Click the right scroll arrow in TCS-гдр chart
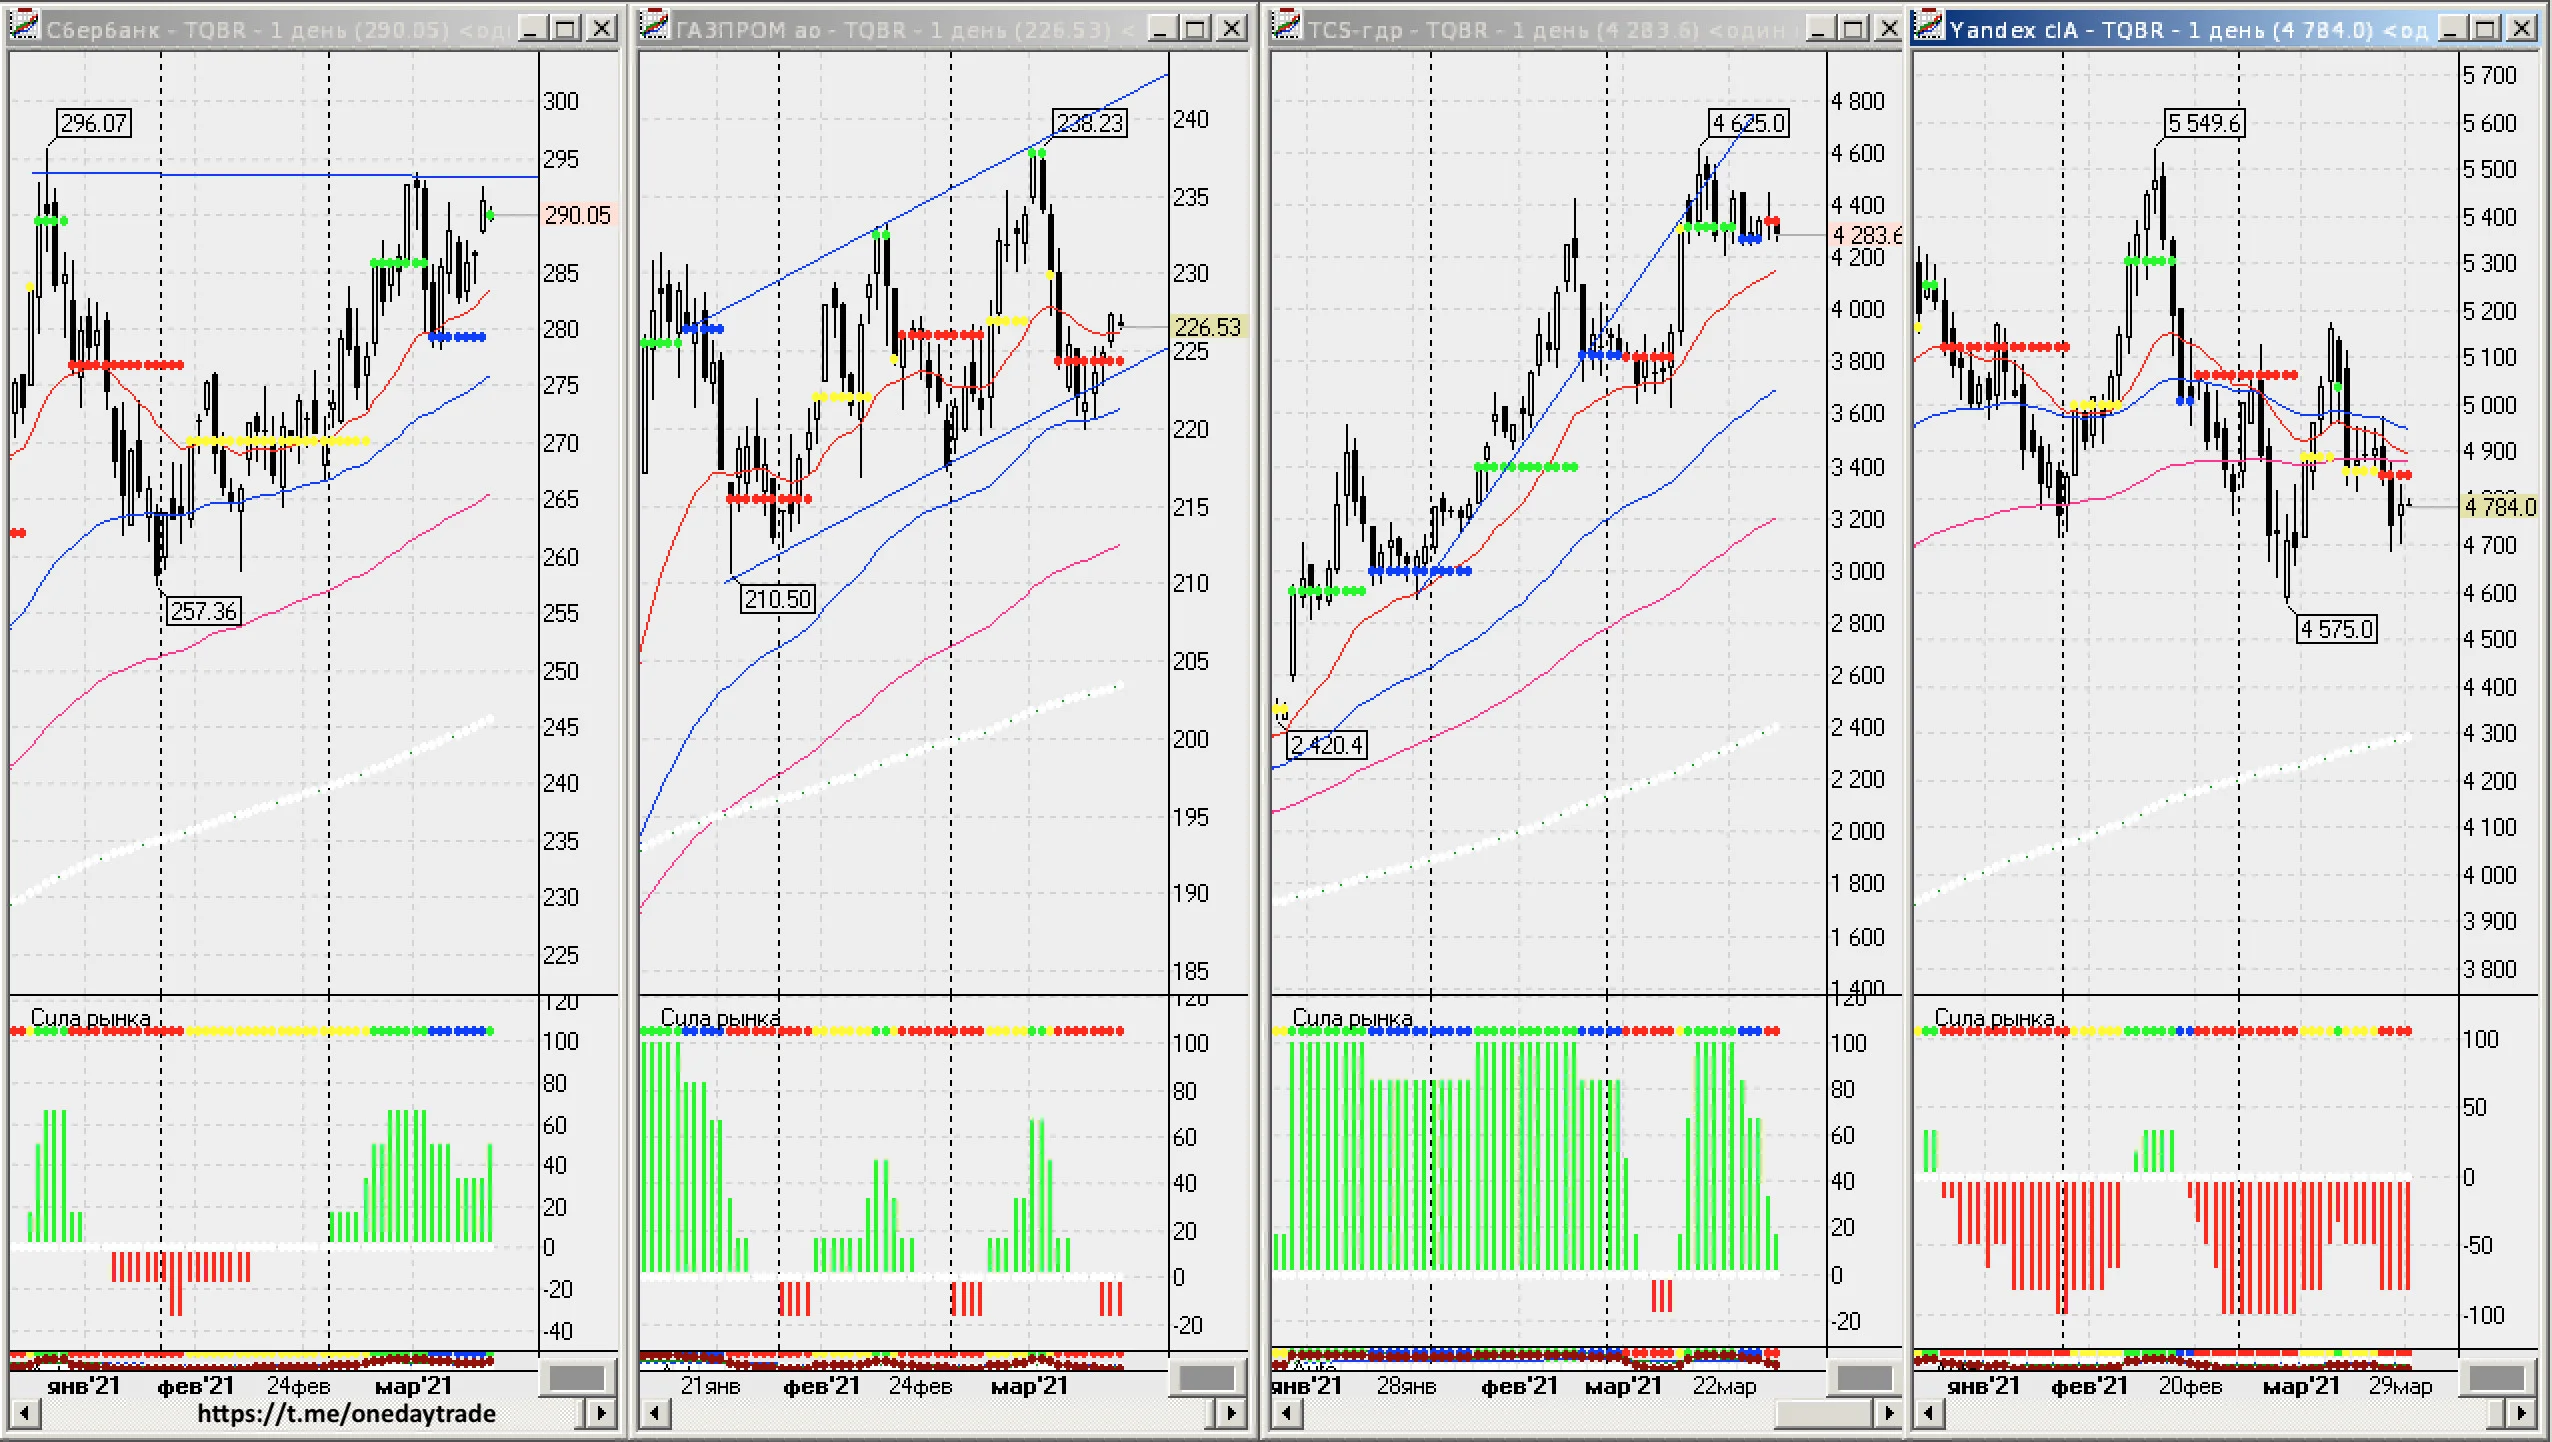This screenshot has height=1442, width=2552. [1888, 1413]
